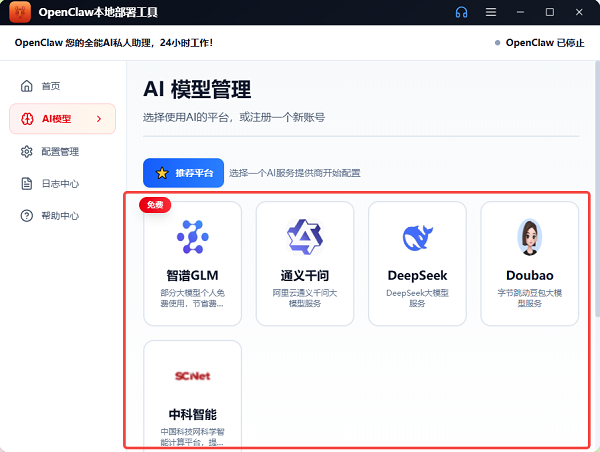Click description DeepSeek大模型服务
The width and height of the screenshot is (600, 452).
coord(417,298)
